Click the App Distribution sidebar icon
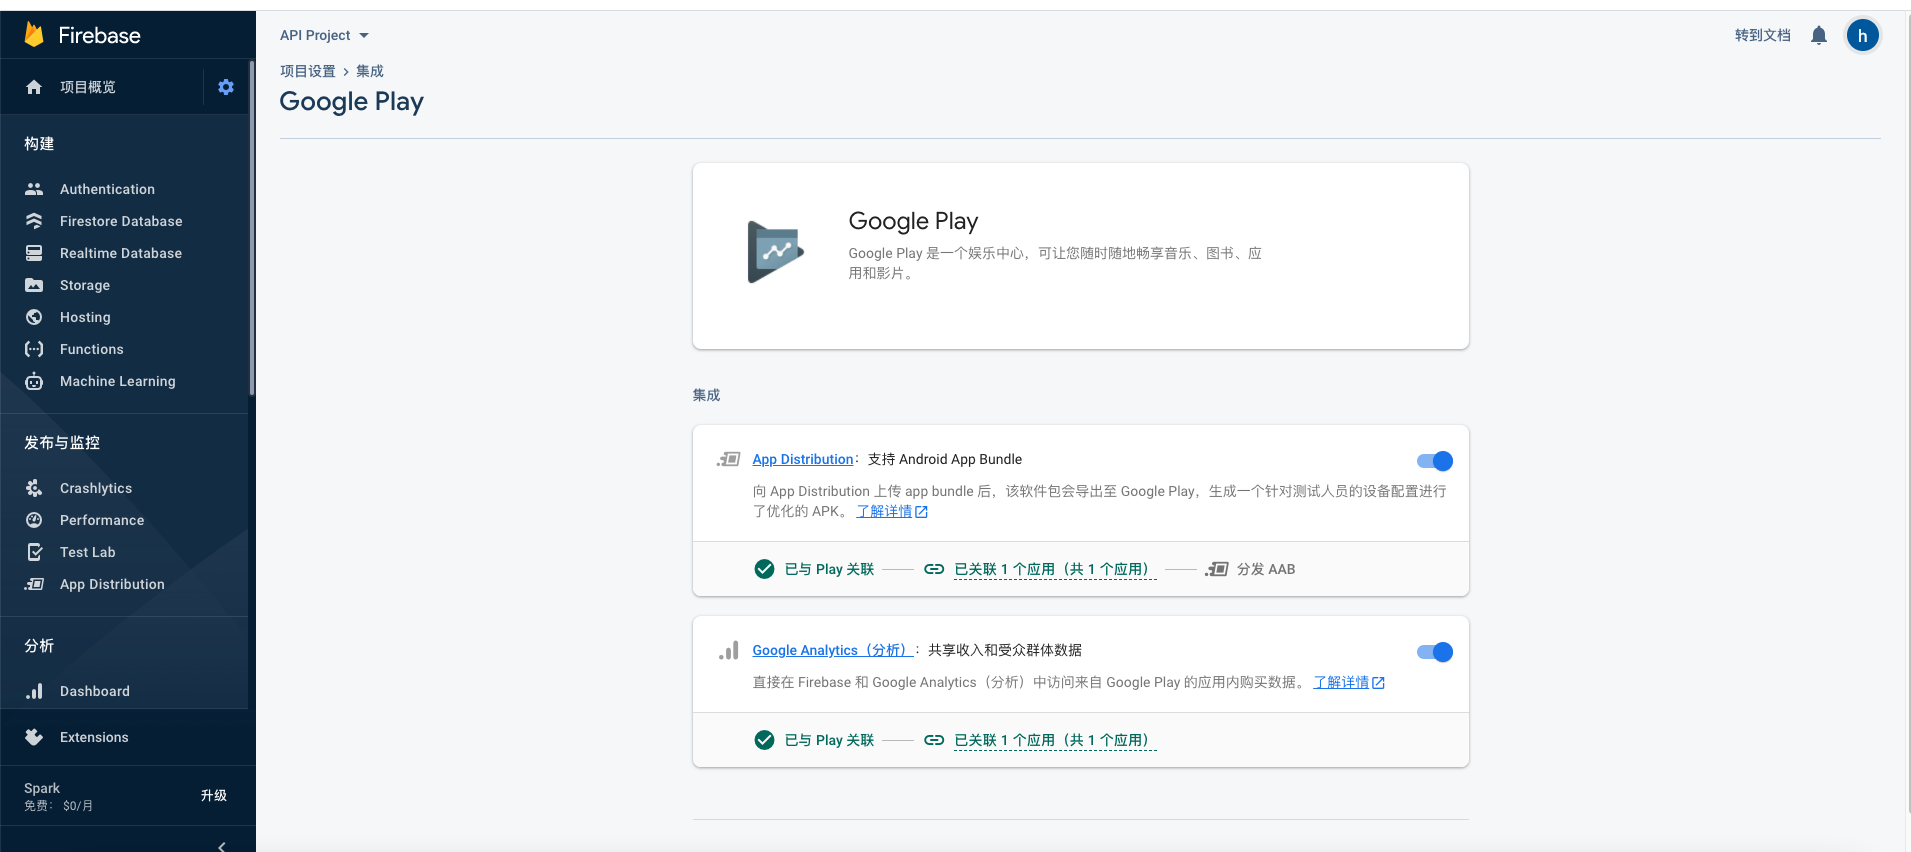Viewport: 1911px width, 852px height. [x=34, y=584]
